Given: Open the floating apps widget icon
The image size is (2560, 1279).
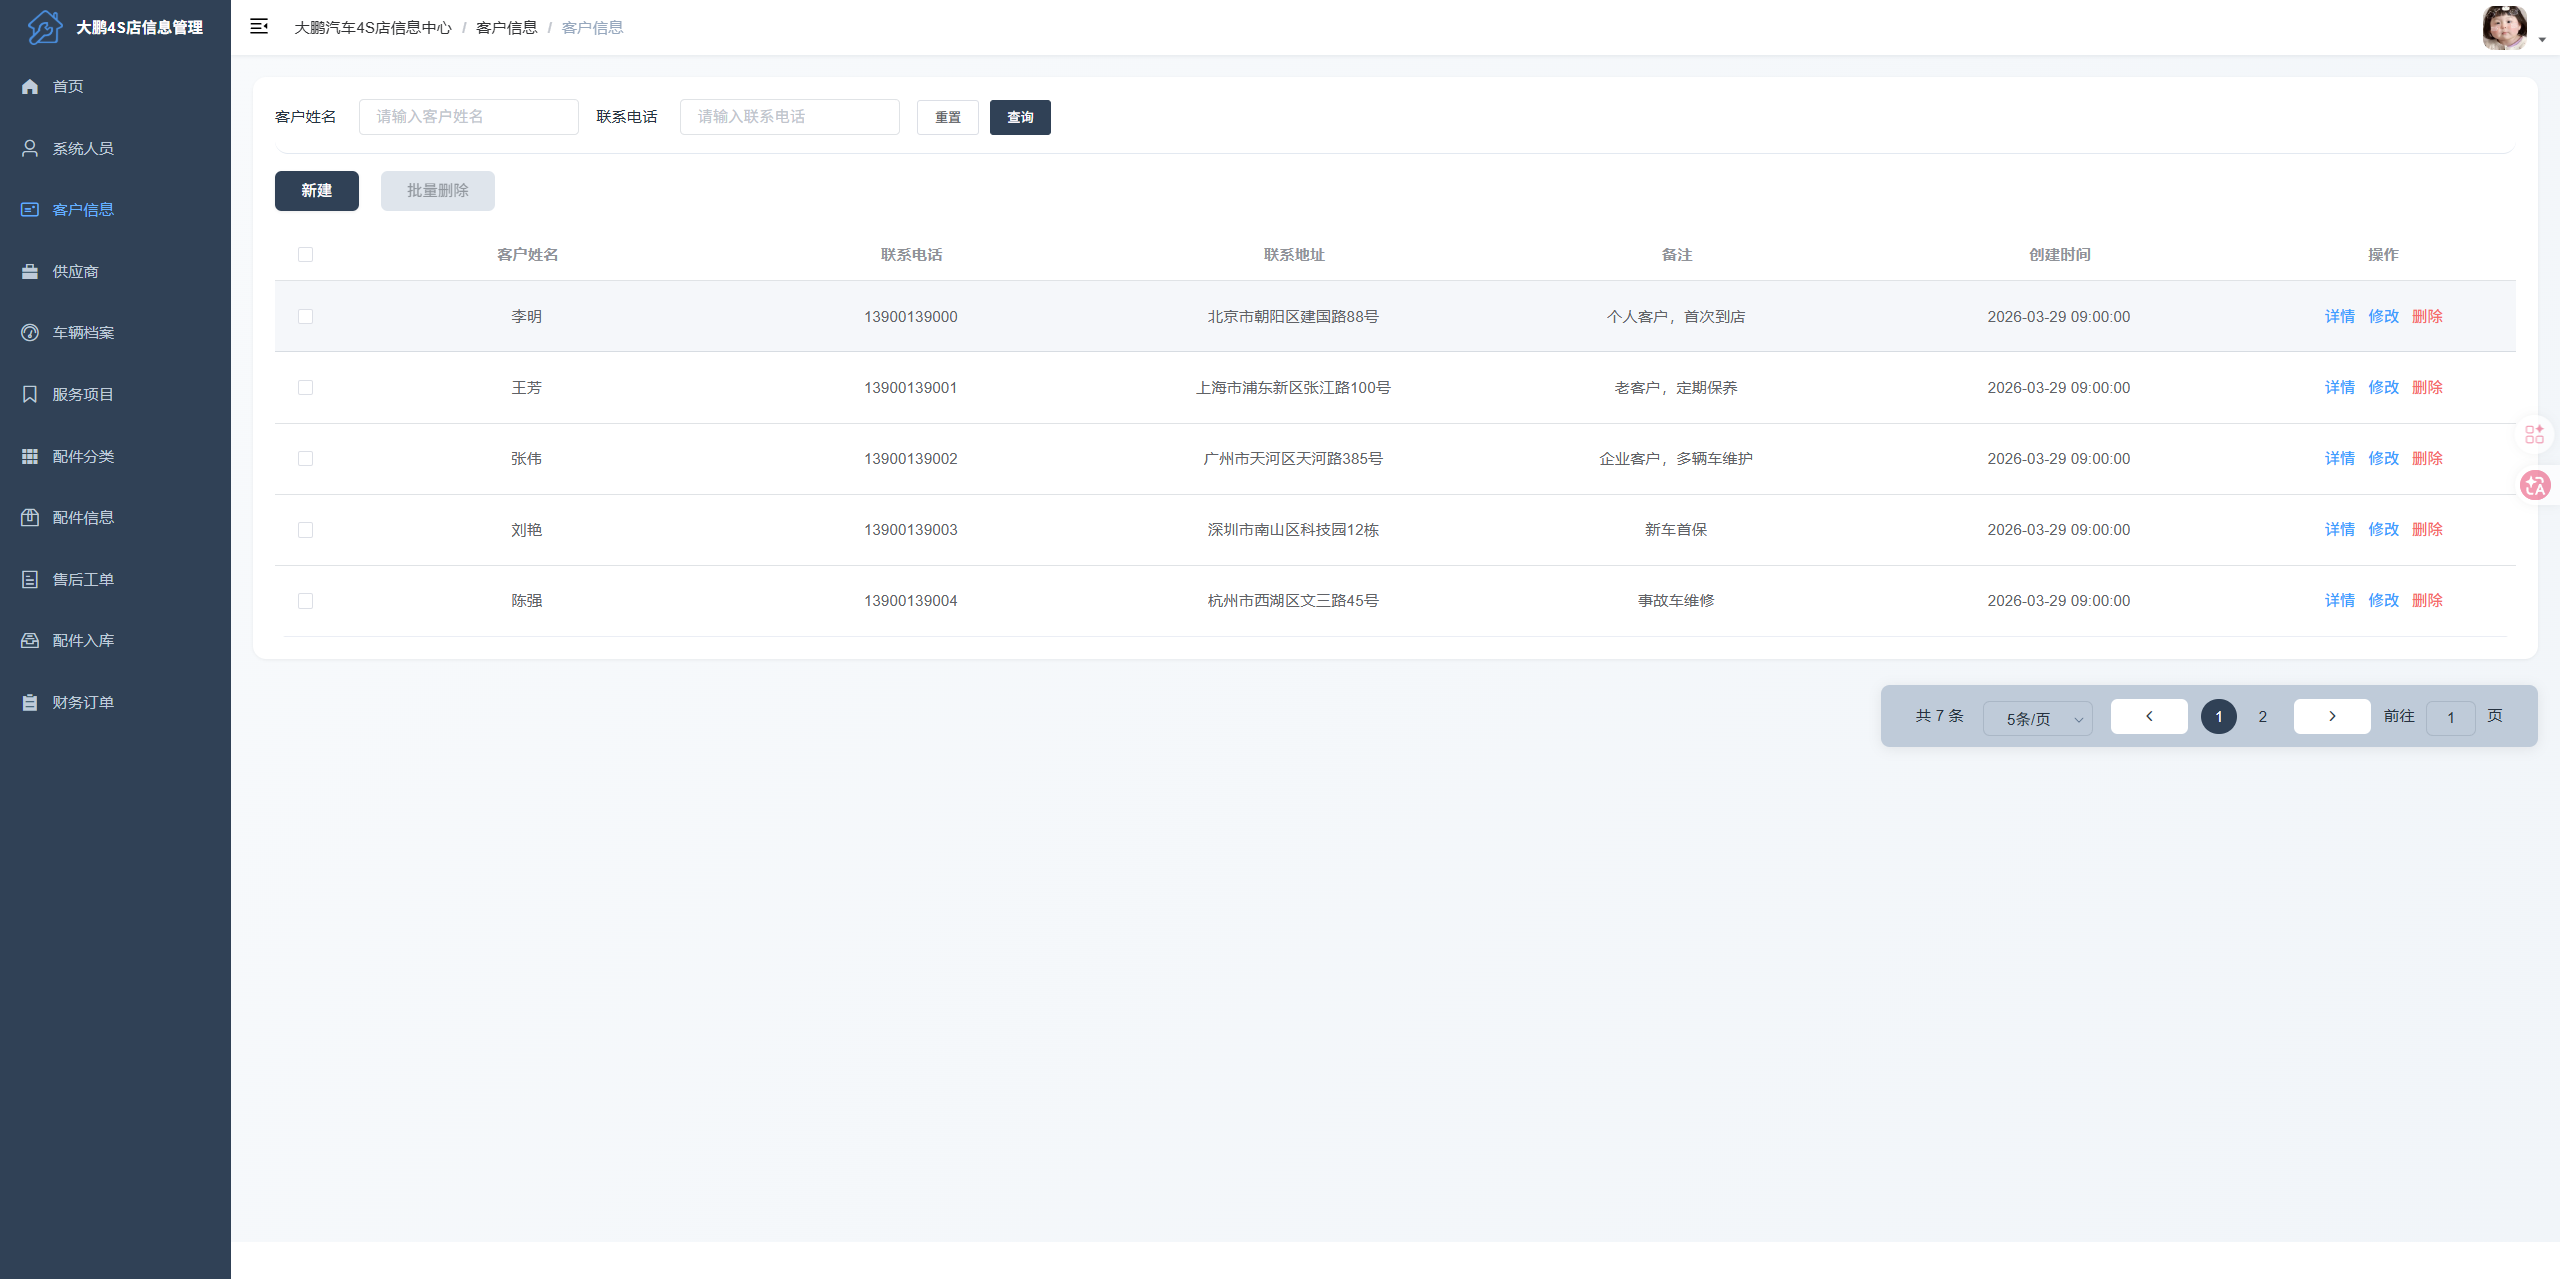Looking at the screenshot, I should coord(2534,434).
